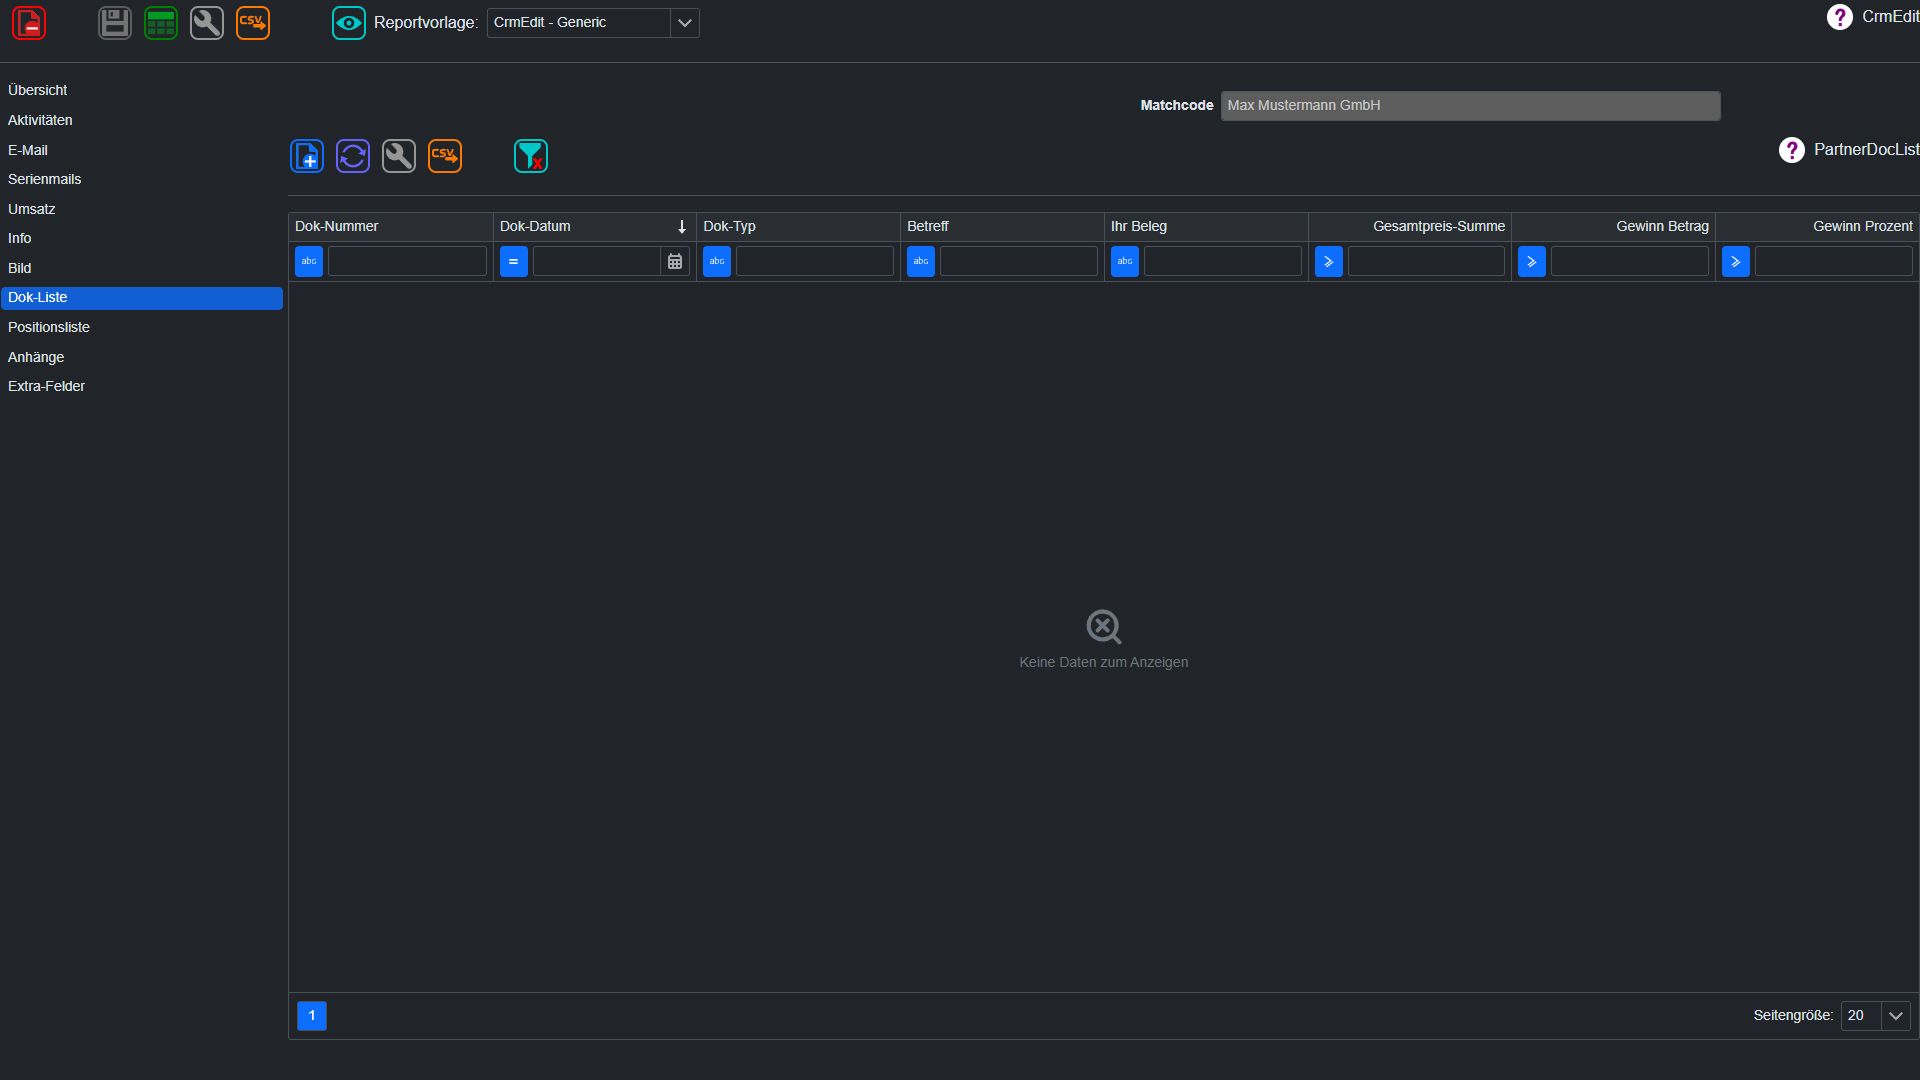1920x1080 pixels.
Task: Go to E-Mail in sidebar
Action: click(x=142, y=150)
